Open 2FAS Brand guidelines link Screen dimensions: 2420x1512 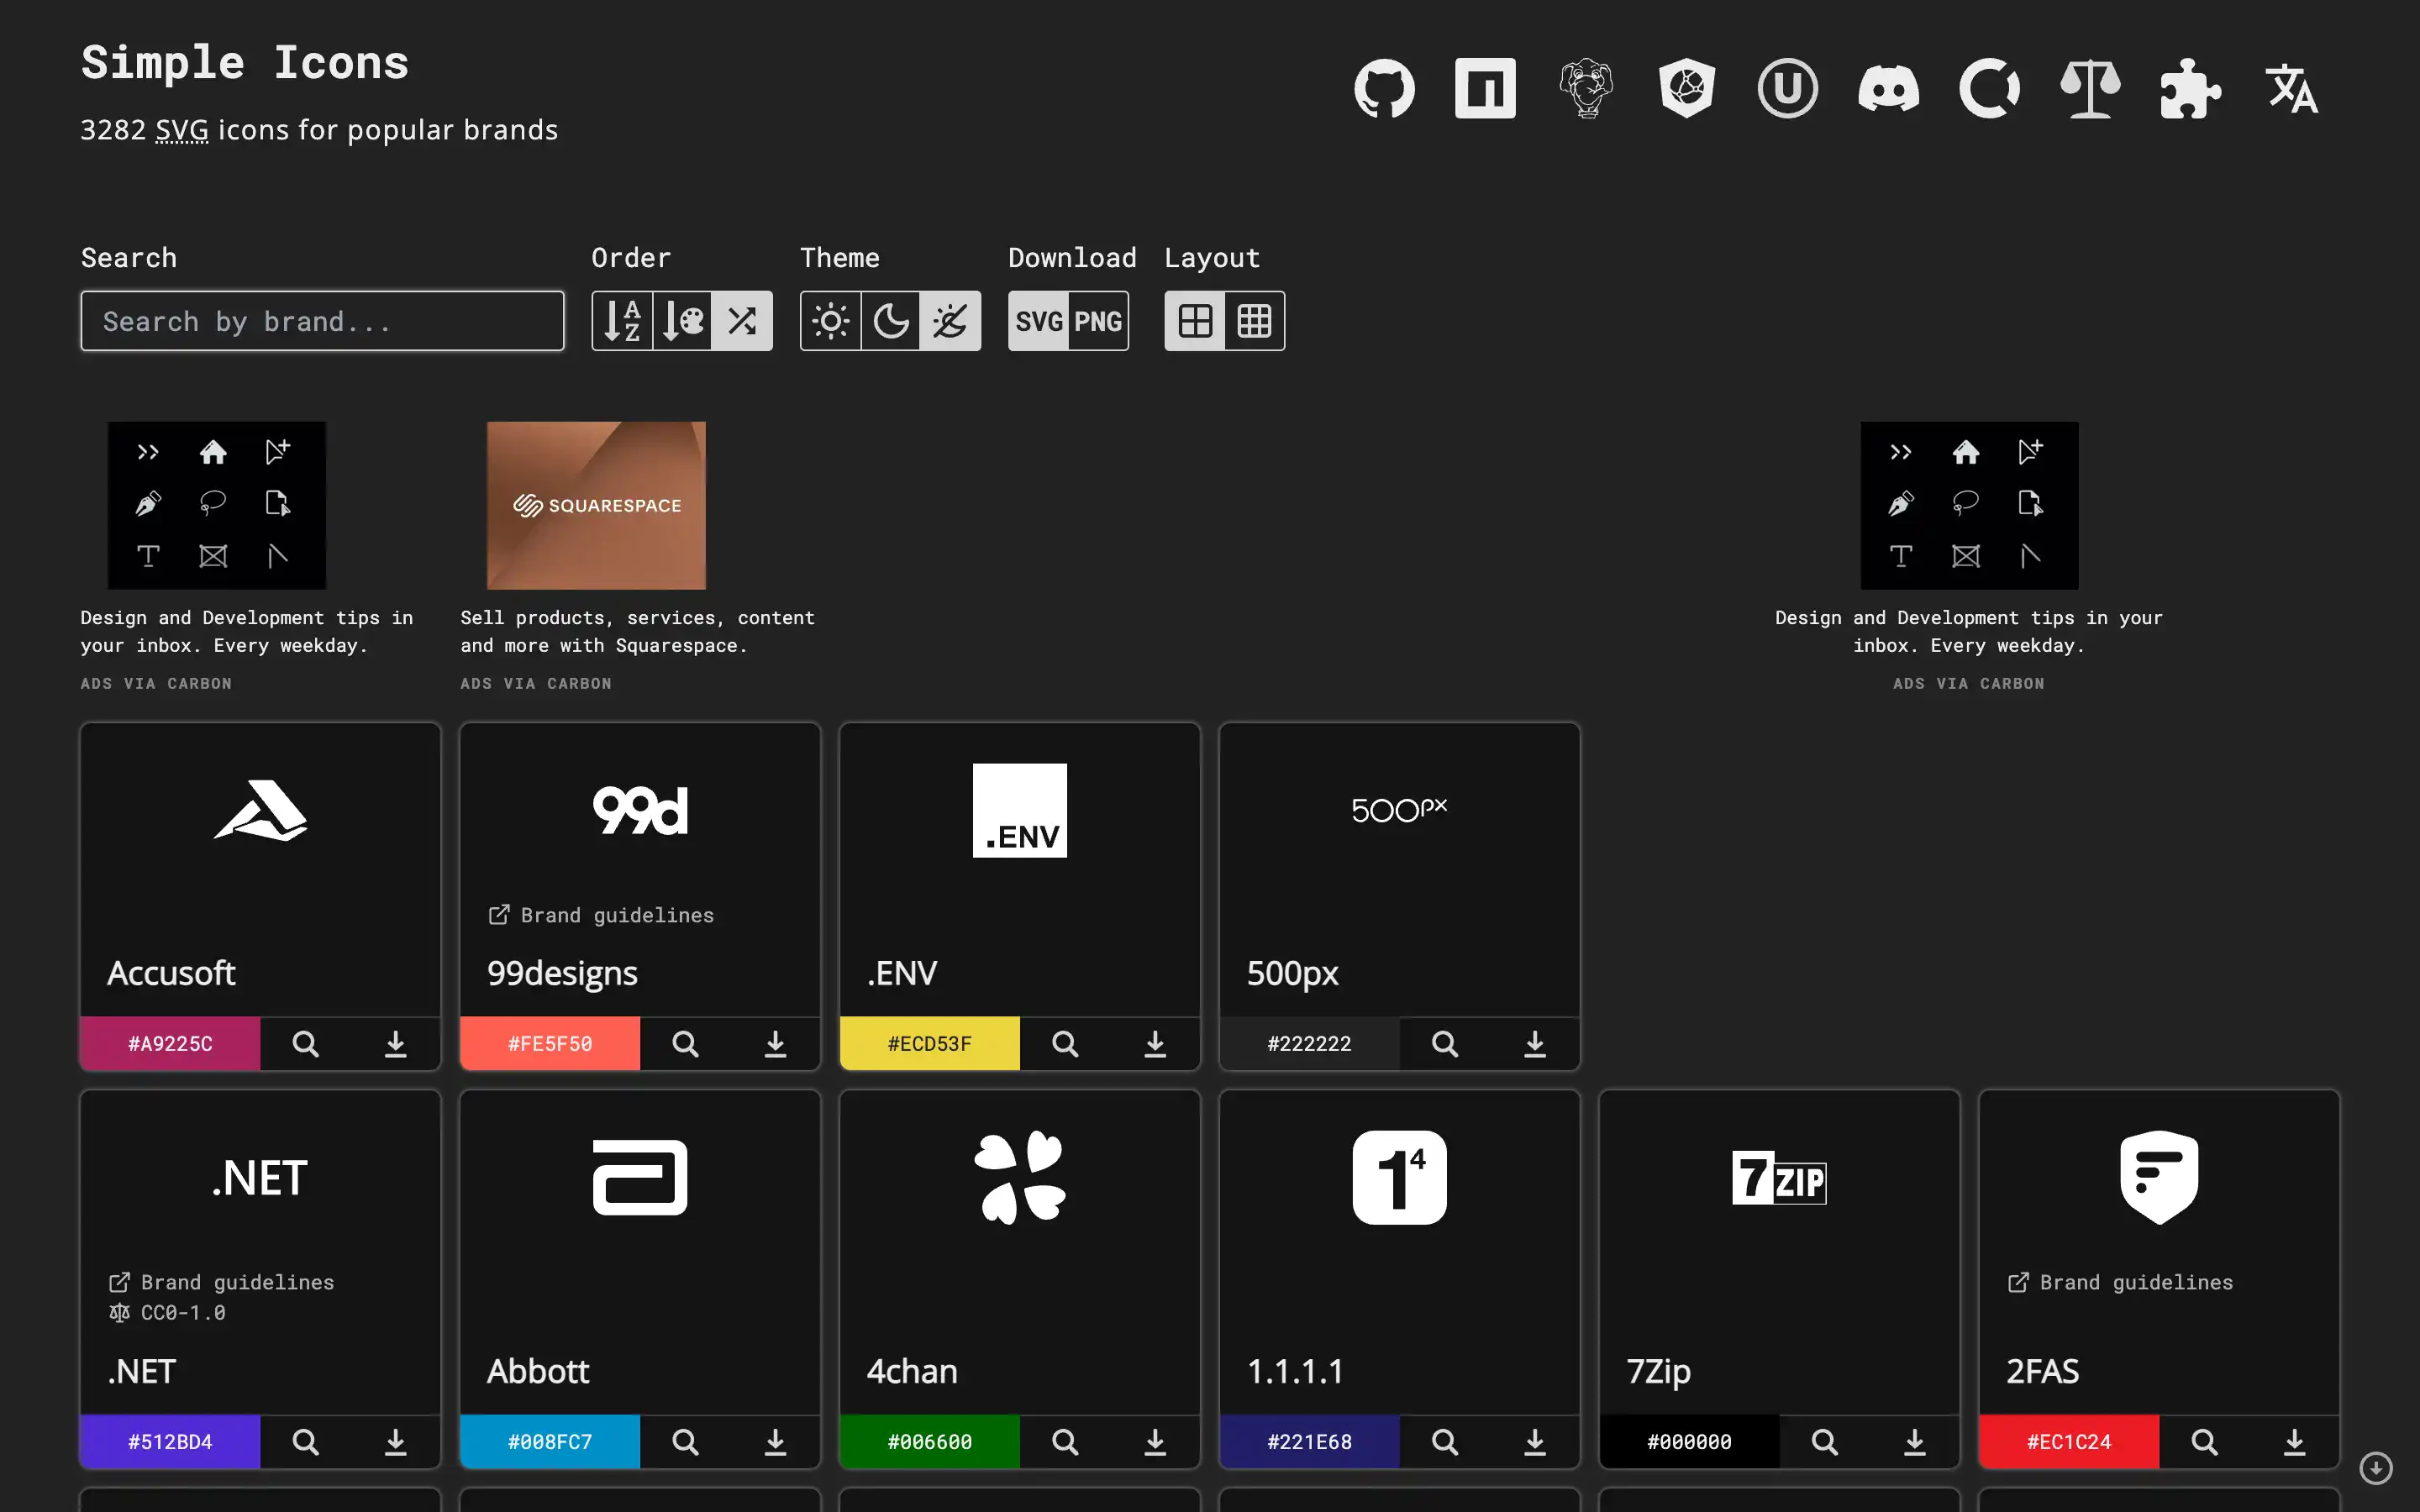click(2120, 1282)
